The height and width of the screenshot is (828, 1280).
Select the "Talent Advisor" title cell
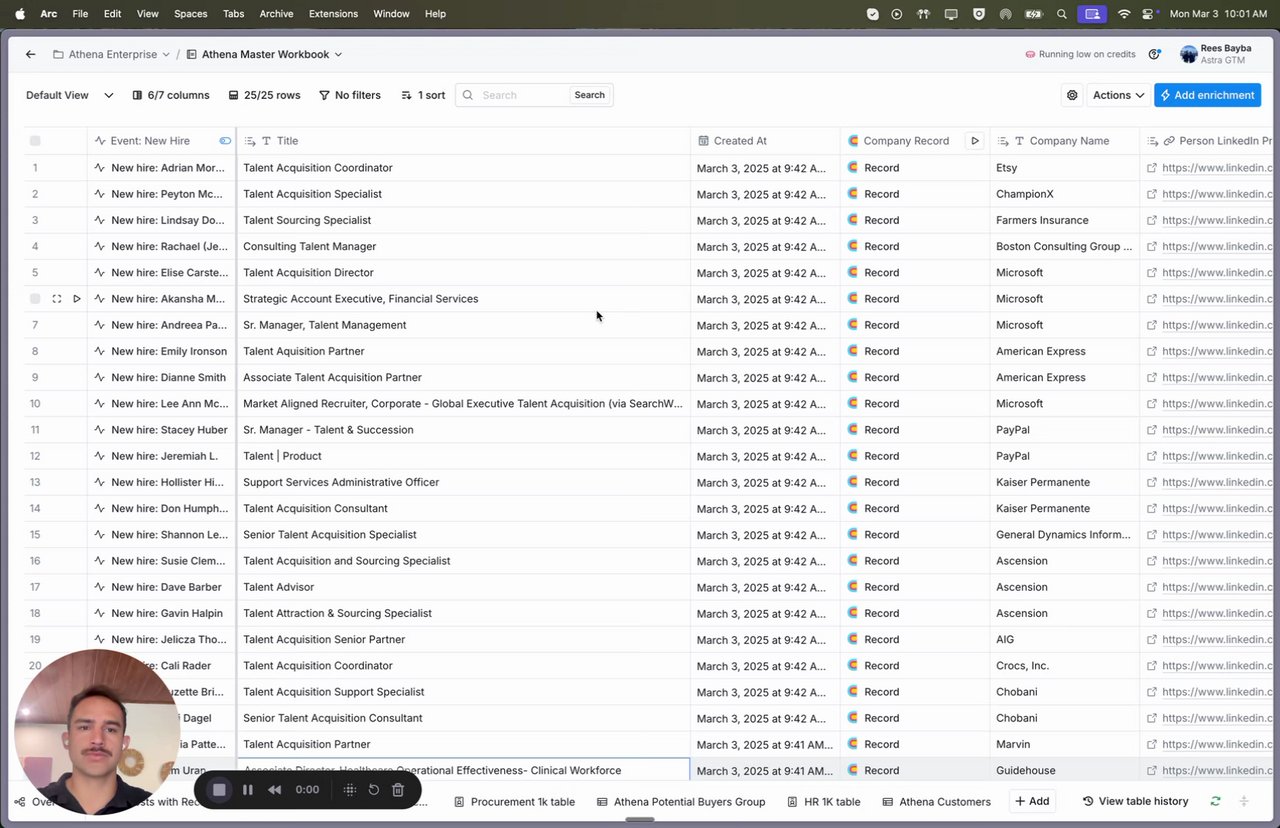[463, 587]
